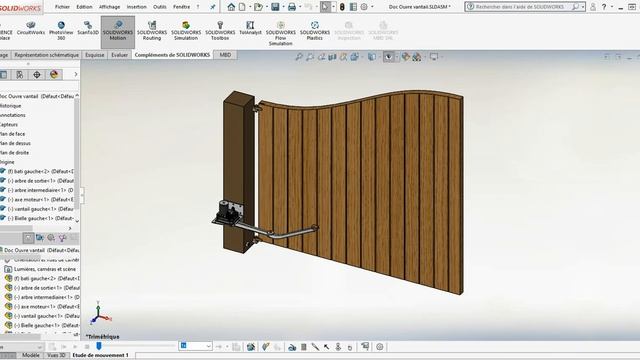This screenshot has width=640, height=360.
Task: Select Etude de mouvement 1 tab
Action: pos(100,355)
